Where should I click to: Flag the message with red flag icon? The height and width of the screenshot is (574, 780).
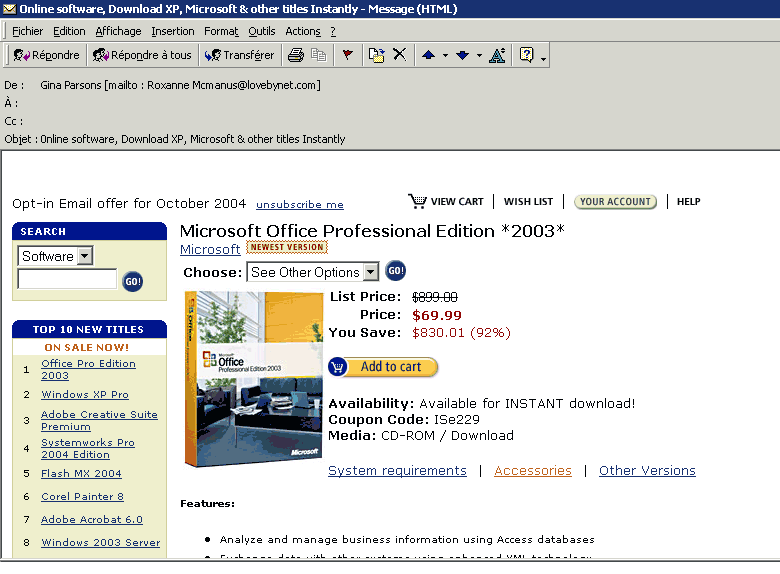(x=347, y=55)
